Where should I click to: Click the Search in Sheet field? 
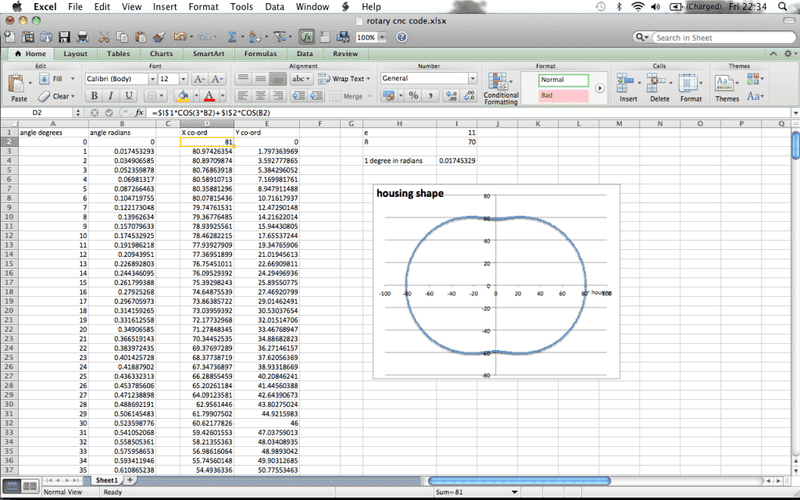[712, 37]
